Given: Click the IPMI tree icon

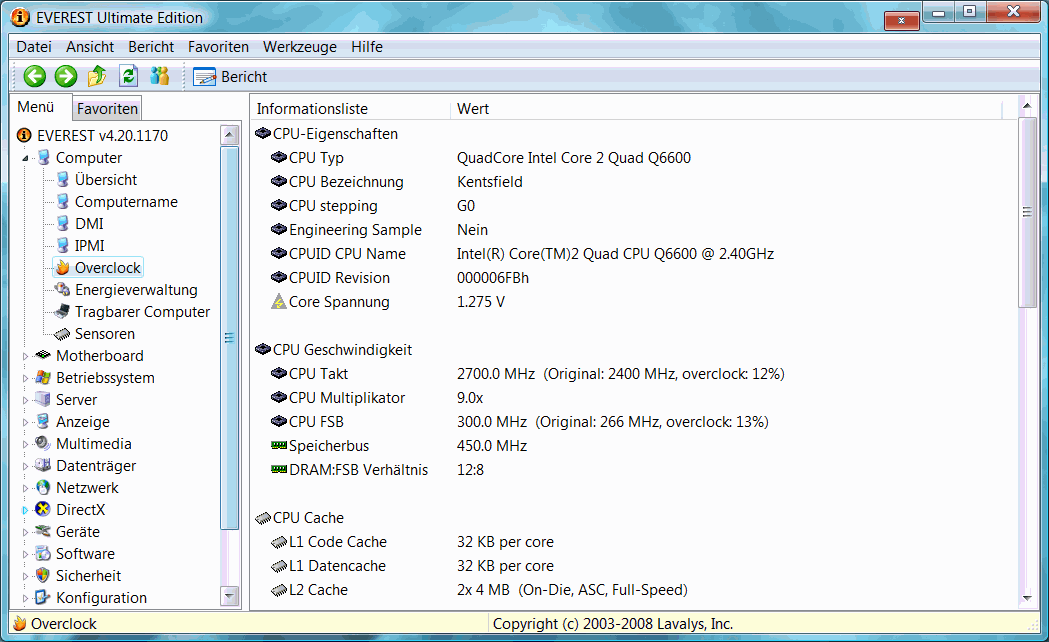Looking at the screenshot, I should (x=62, y=245).
